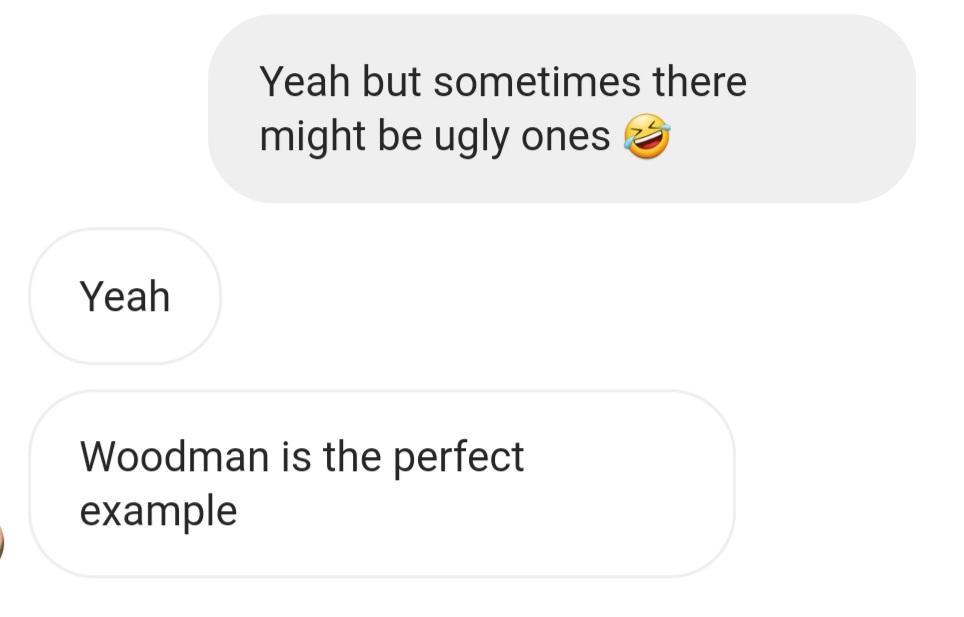This screenshot has width=964, height=617.
Task: Click the word "Woodman" in the last message
Action: point(174,457)
